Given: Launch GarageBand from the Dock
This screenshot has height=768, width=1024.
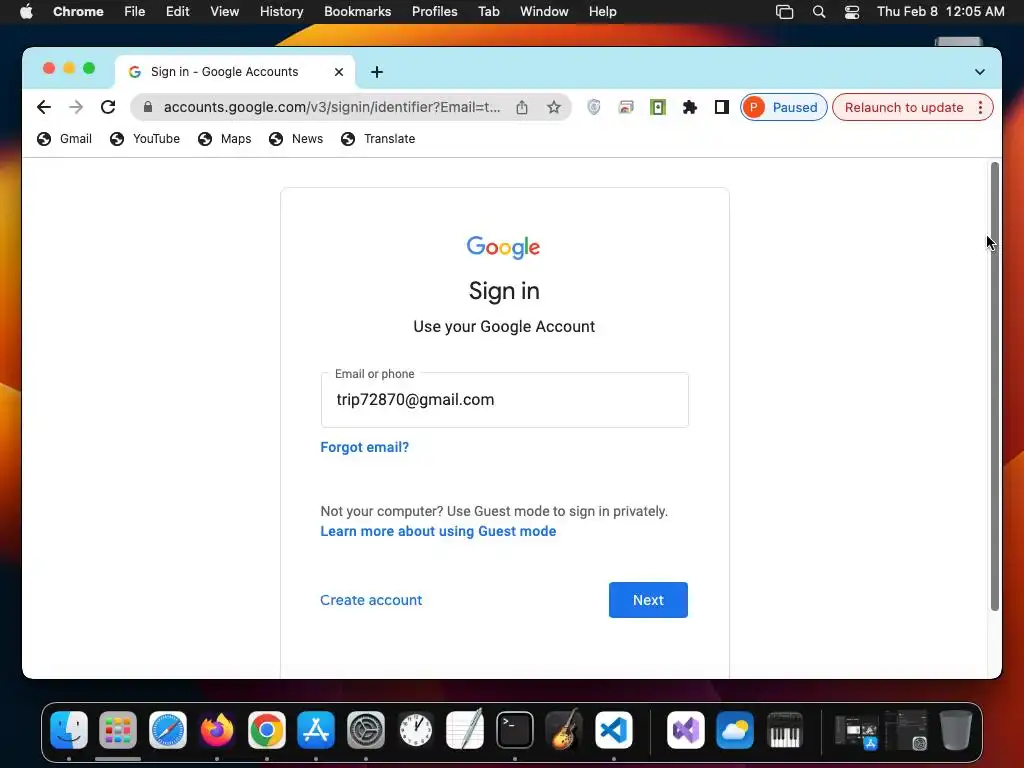Looking at the screenshot, I should [564, 730].
